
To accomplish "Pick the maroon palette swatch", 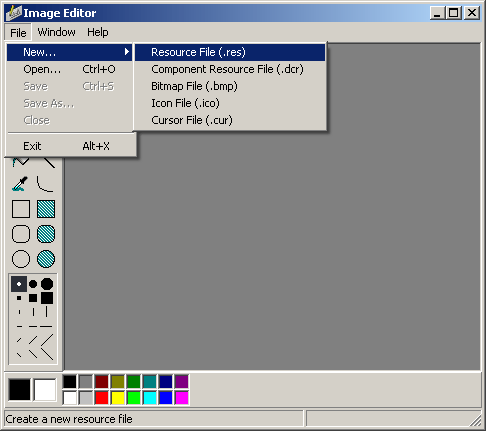I will pyautogui.click(x=102, y=382).
